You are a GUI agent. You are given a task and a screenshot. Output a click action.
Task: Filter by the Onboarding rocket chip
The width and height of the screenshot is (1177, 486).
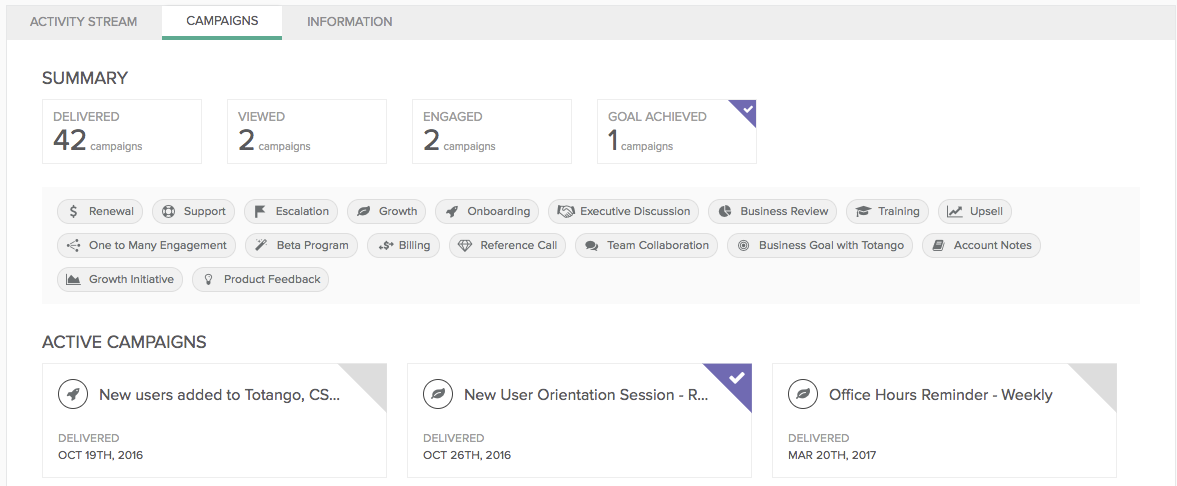click(487, 211)
